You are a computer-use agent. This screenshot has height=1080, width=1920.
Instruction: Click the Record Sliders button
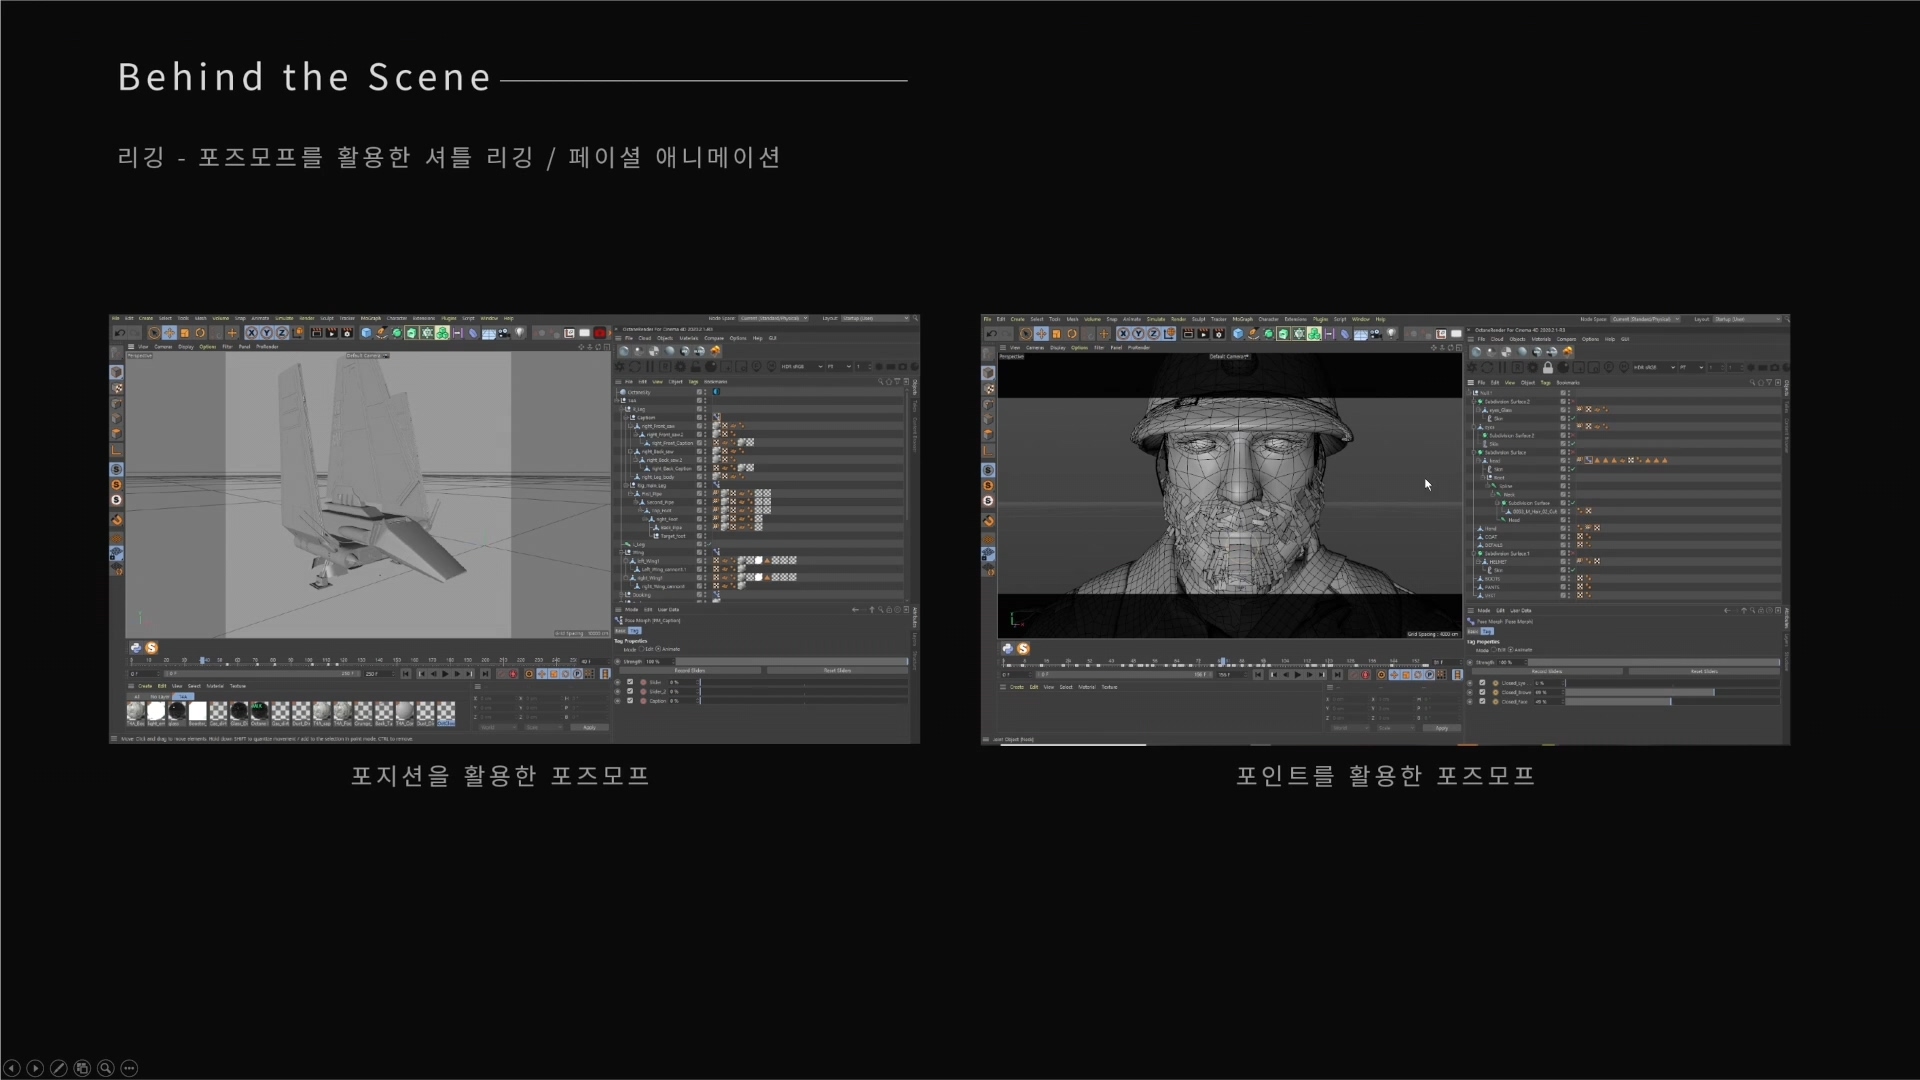pos(690,670)
